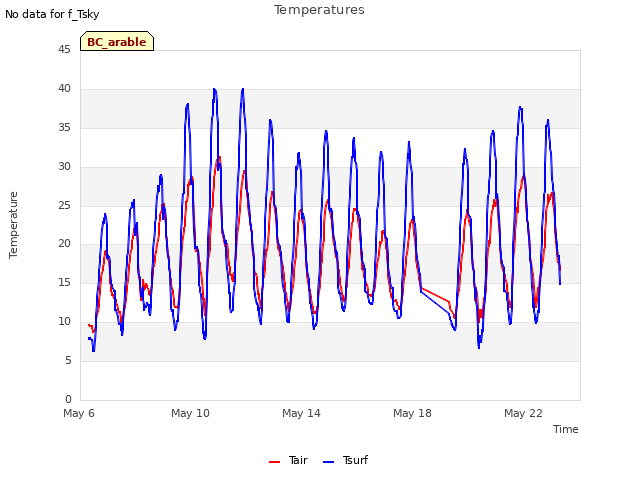Screen dimensions: 640x480
Task: Click the red Tair legend color marker
Action: [x=274, y=462]
